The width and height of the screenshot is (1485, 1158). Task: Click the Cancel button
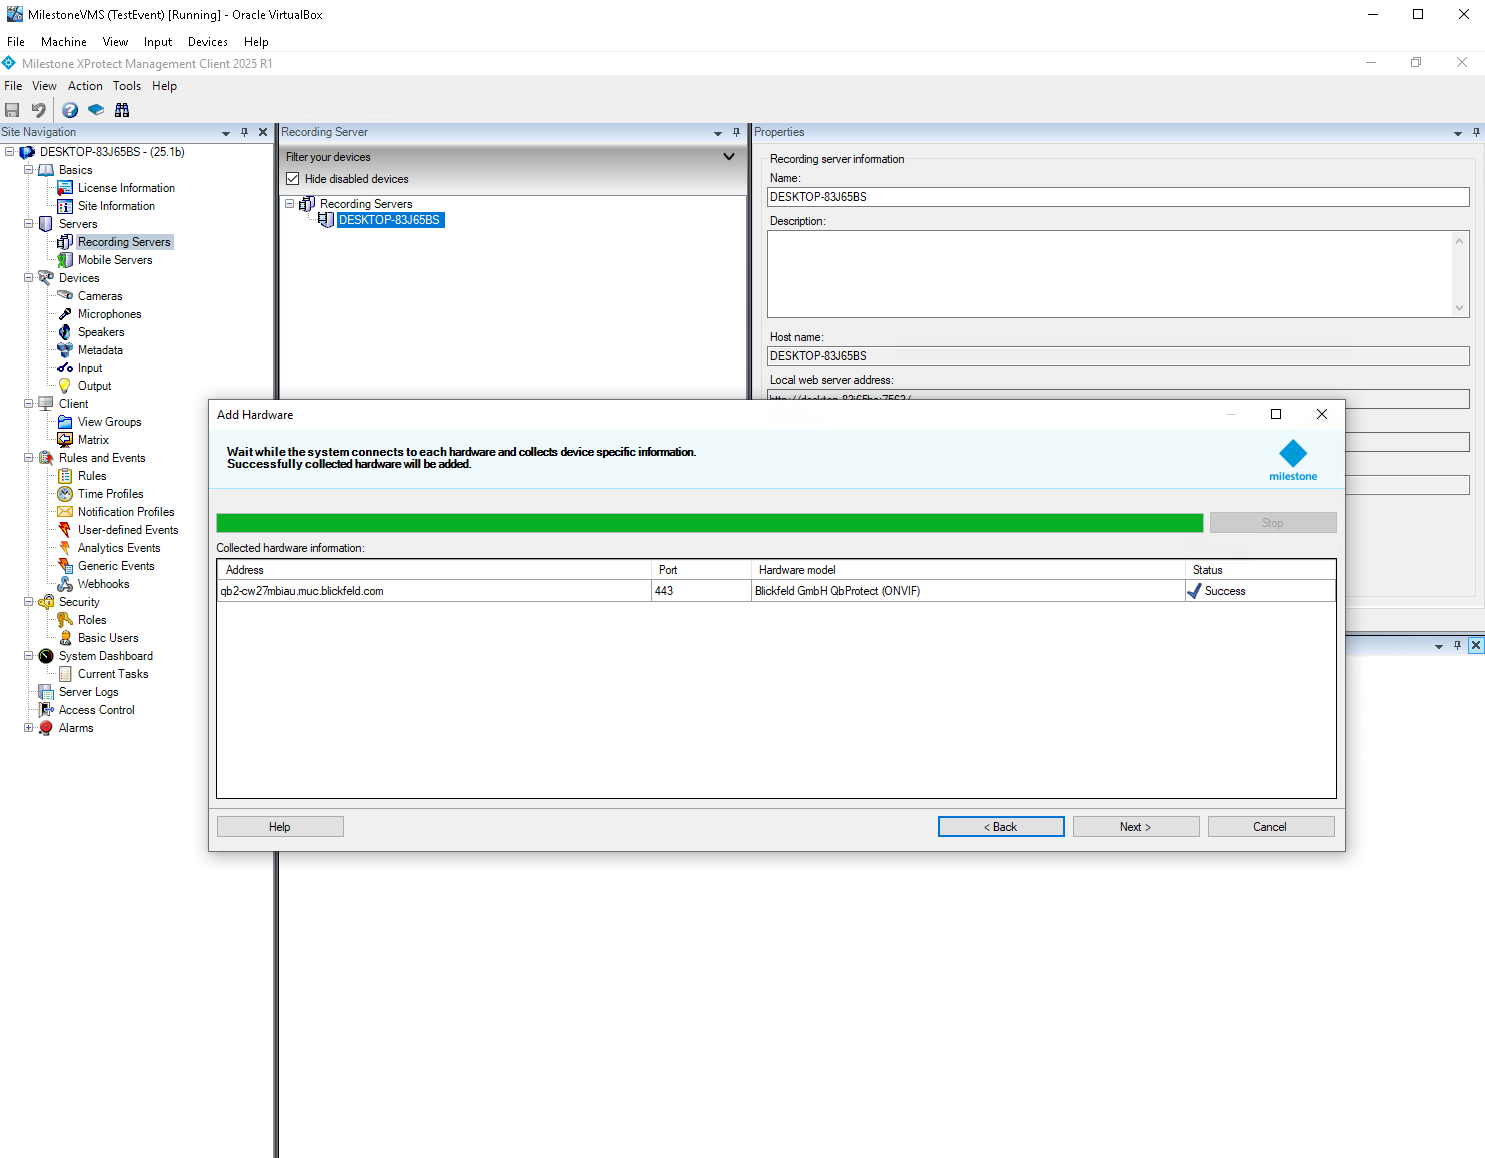click(x=1270, y=827)
